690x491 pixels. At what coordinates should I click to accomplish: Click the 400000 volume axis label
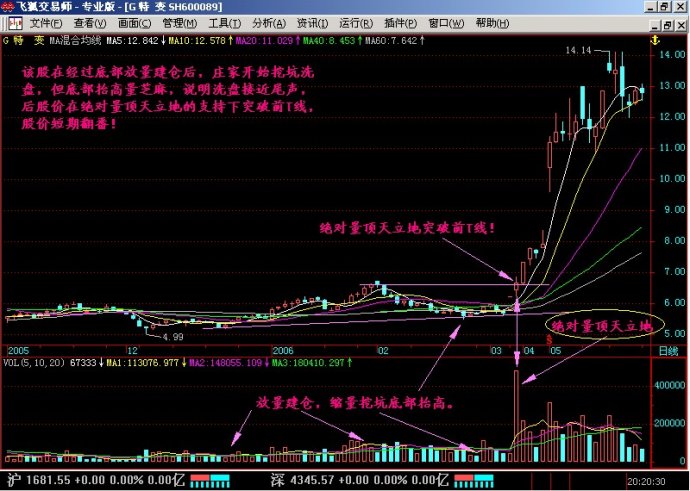pos(669,385)
